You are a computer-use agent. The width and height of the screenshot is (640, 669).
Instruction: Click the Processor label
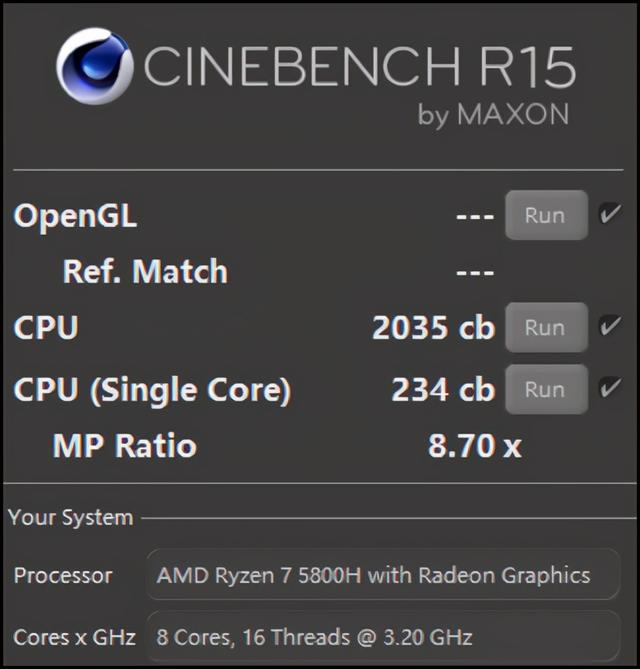click(x=63, y=576)
